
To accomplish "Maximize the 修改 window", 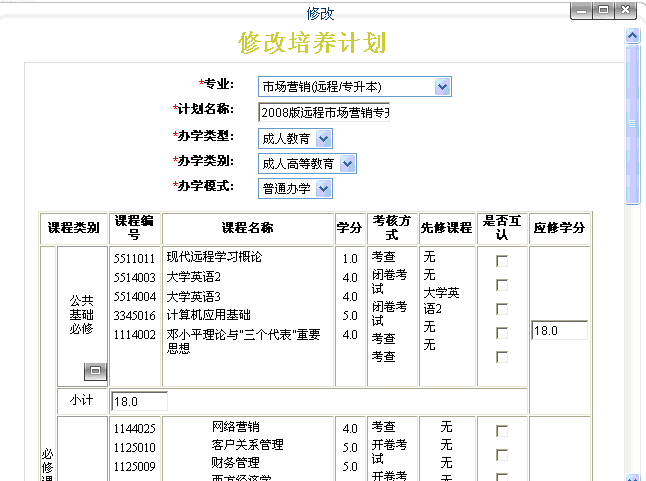I will pos(603,10).
